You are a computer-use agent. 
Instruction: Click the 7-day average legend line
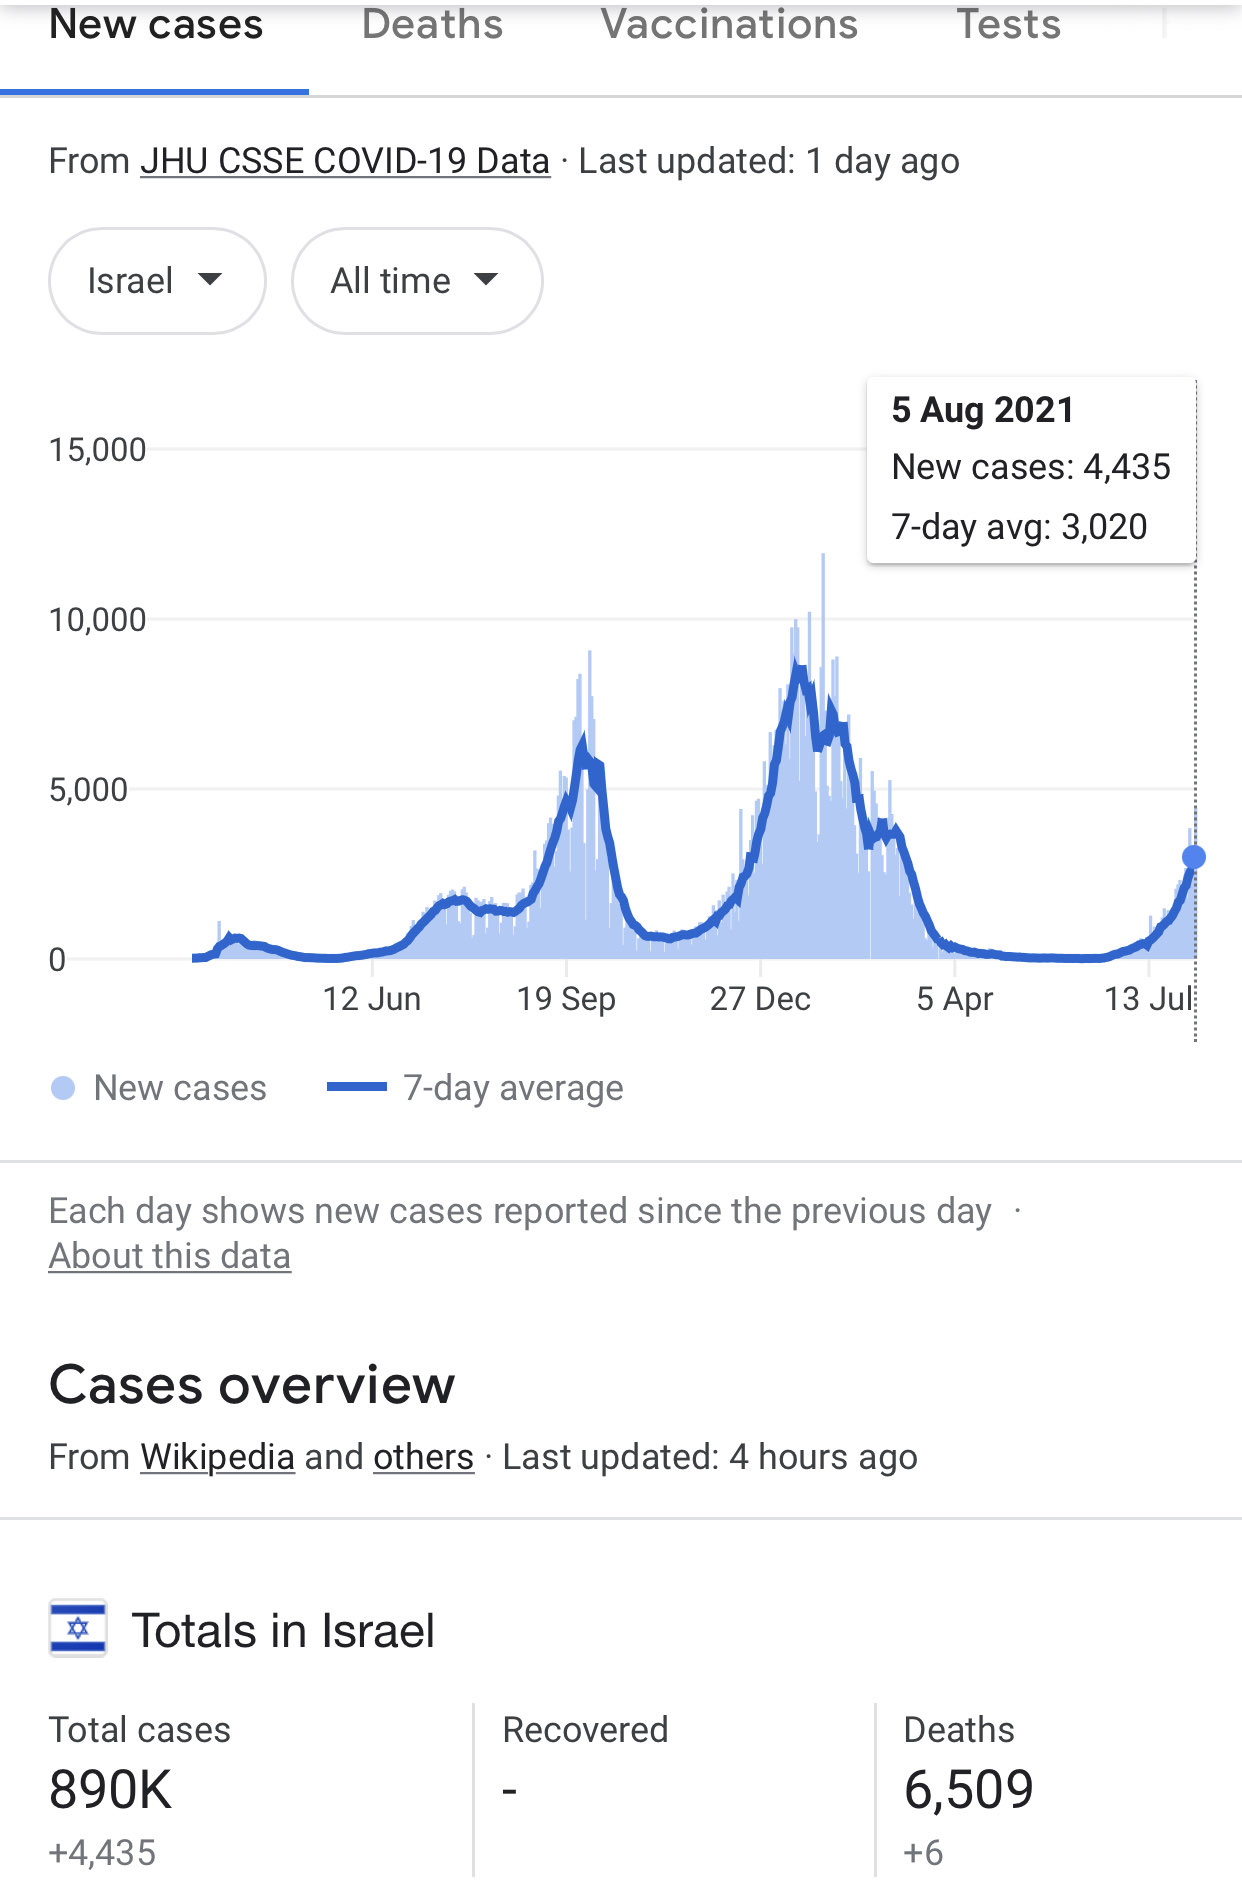pos(356,1087)
